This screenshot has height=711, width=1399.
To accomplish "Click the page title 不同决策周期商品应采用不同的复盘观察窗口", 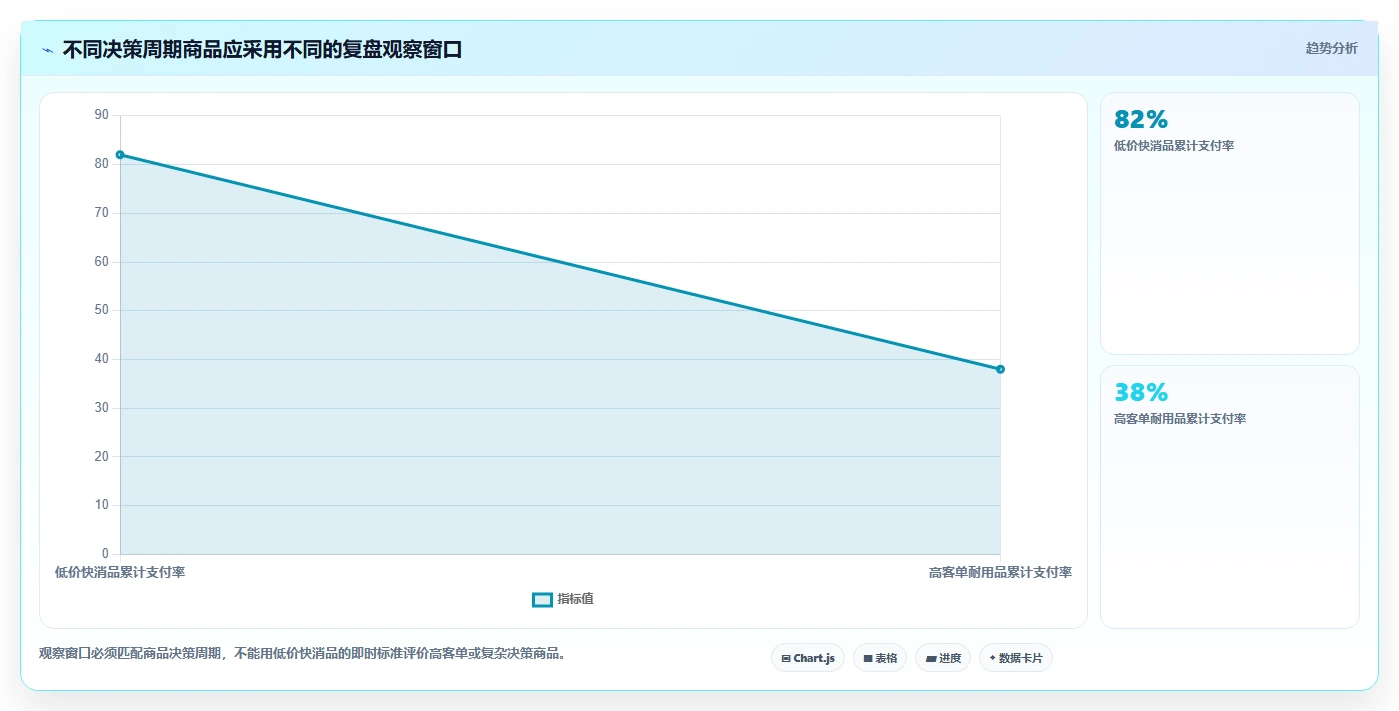I will pos(262,50).
